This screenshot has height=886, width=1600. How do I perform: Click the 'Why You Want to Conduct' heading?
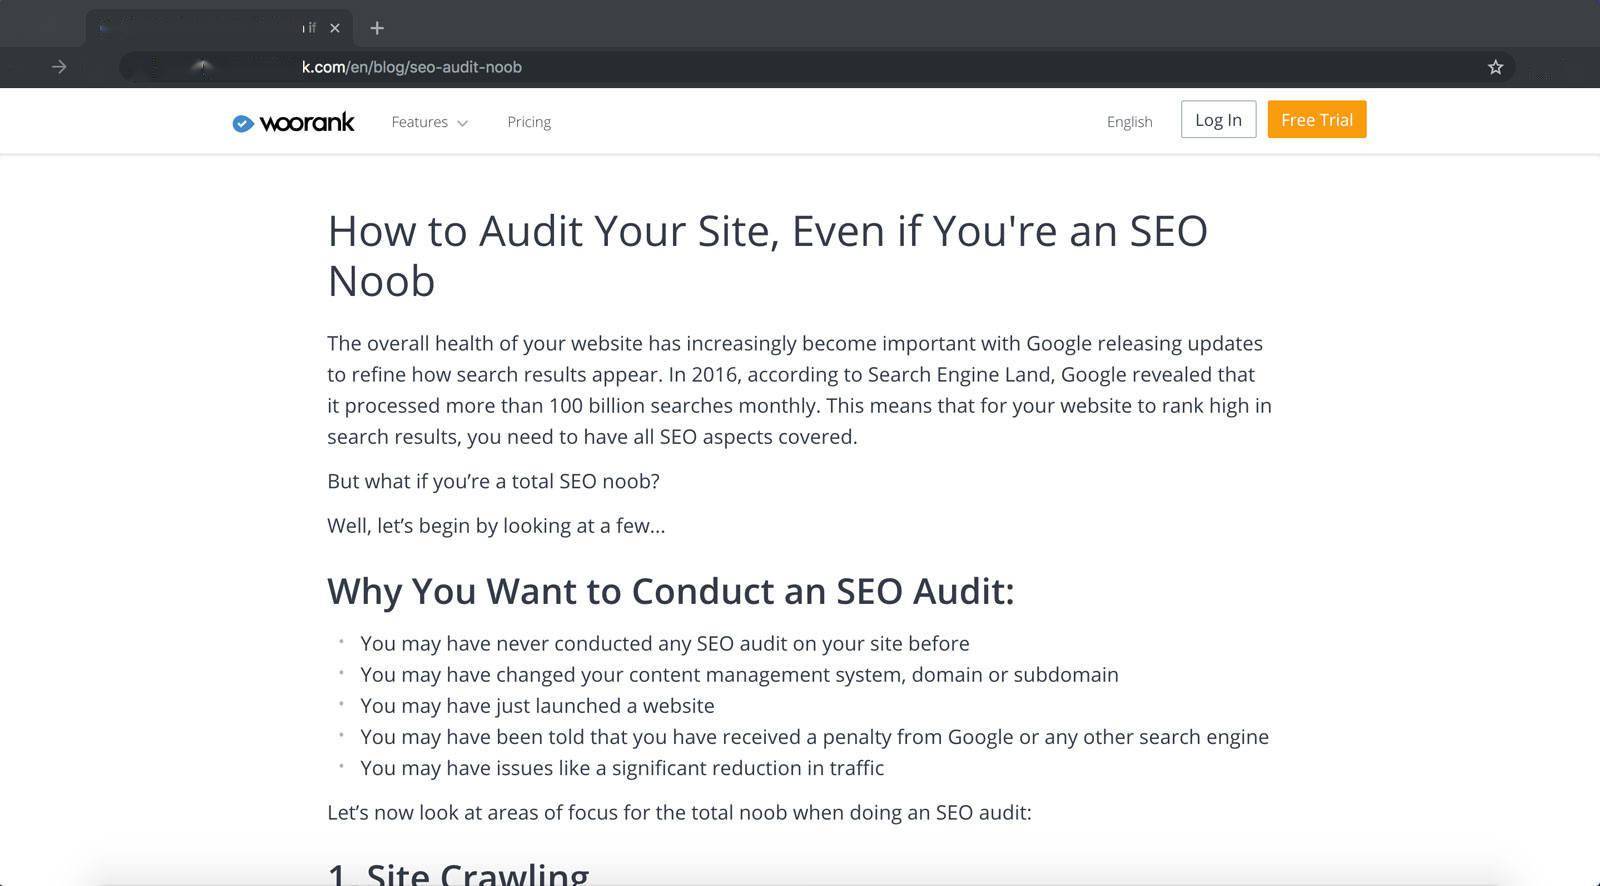click(x=670, y=591)
